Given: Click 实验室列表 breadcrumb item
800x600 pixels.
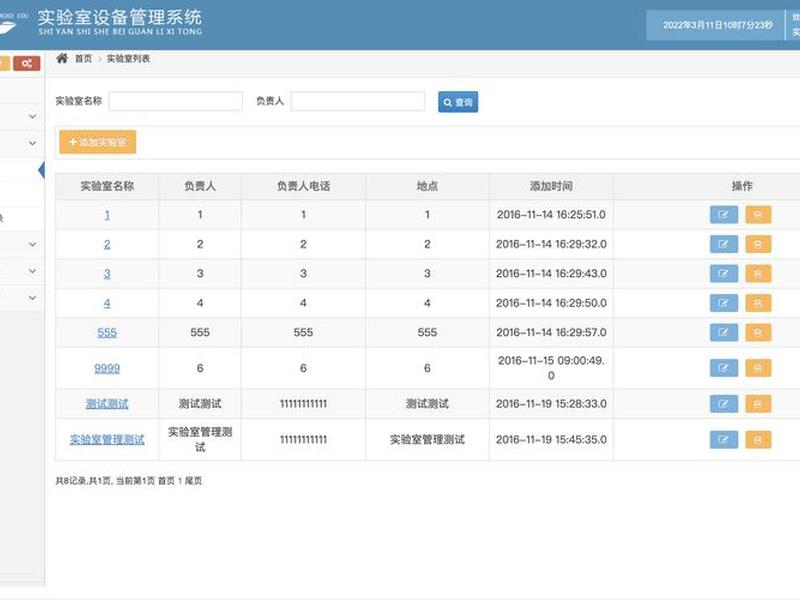Looking at the screenshot, I should pos(128,59).
